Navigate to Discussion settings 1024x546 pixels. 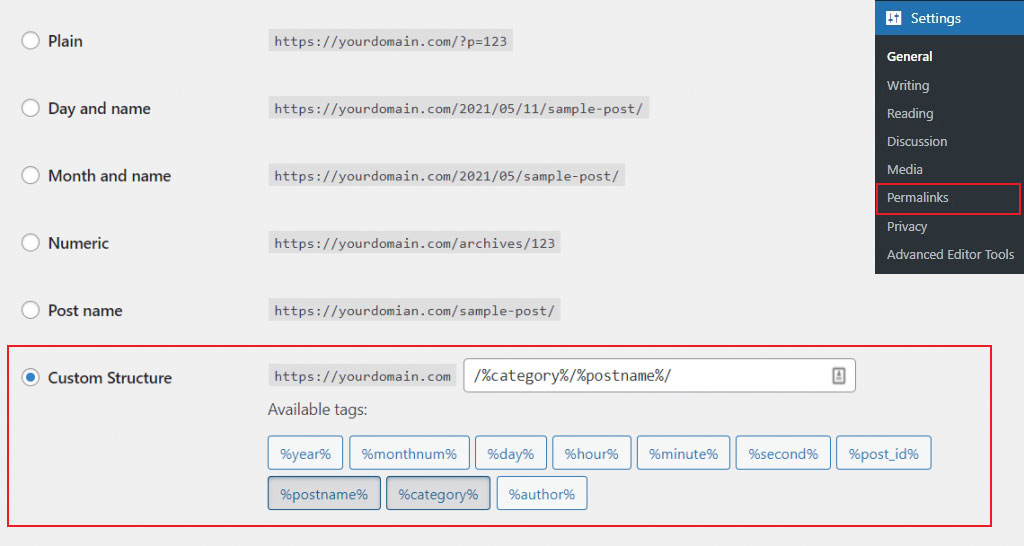pos(917,141)
